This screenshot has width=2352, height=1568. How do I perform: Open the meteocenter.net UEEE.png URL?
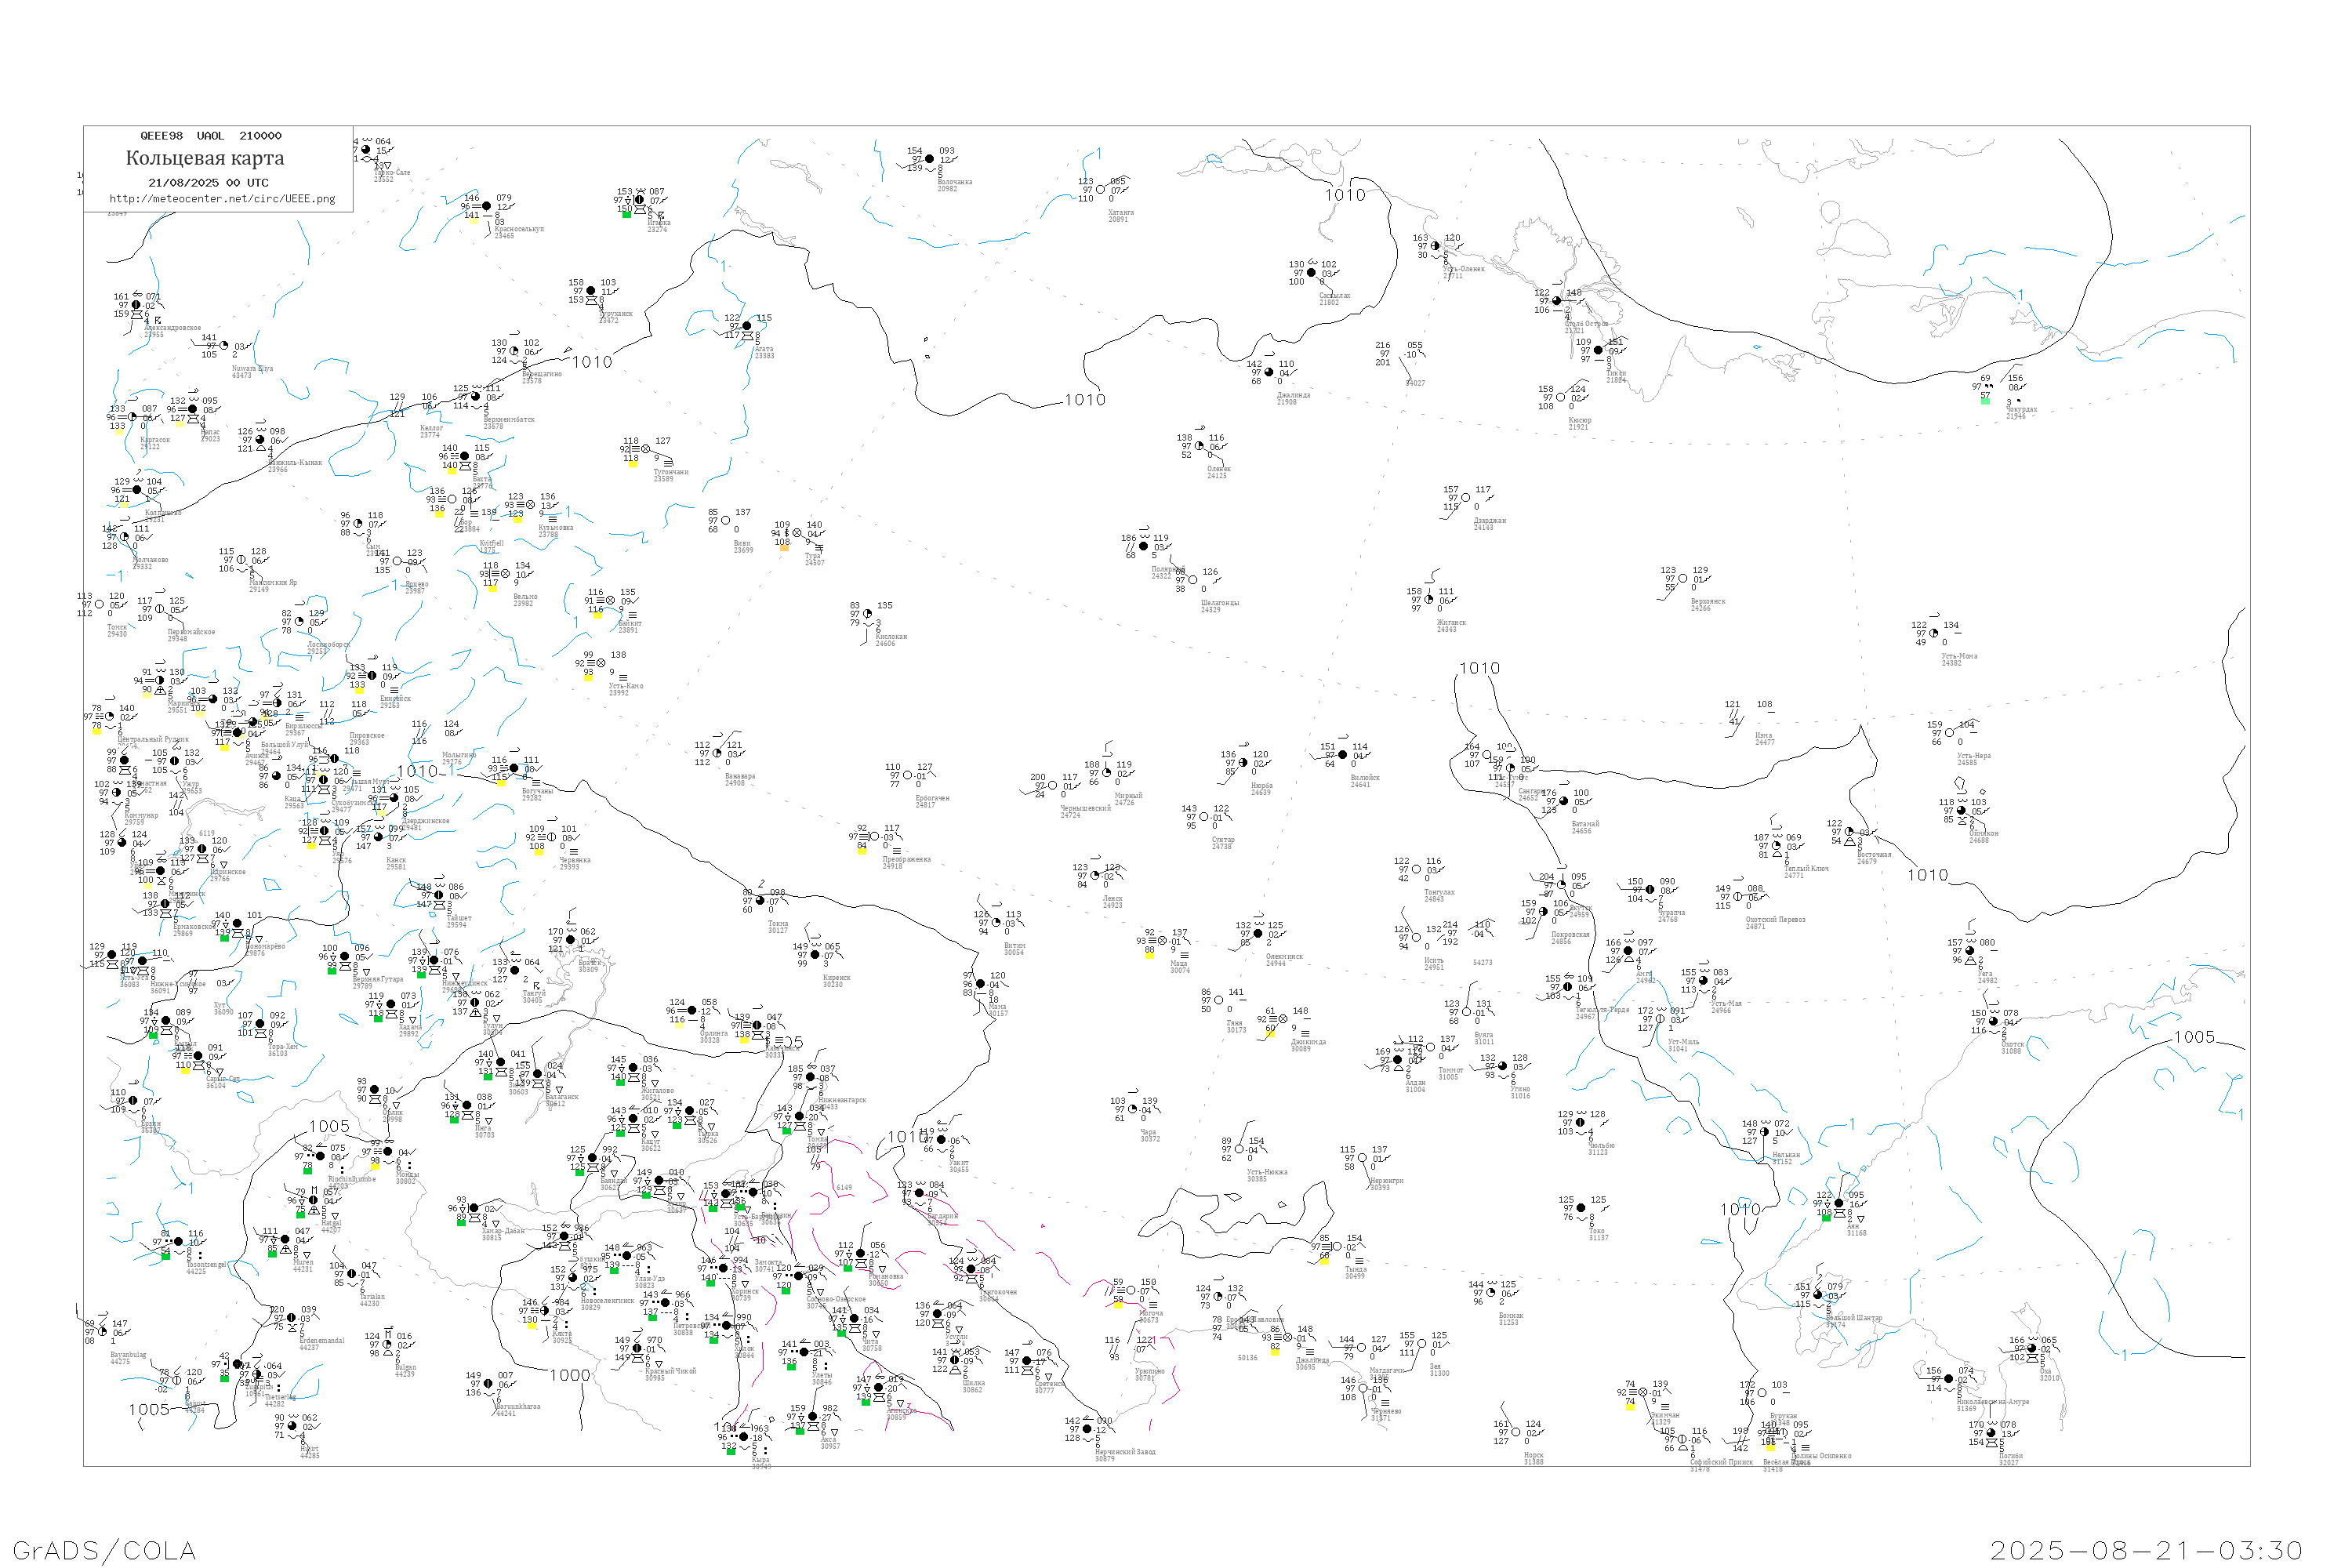(x=222, y=199)
